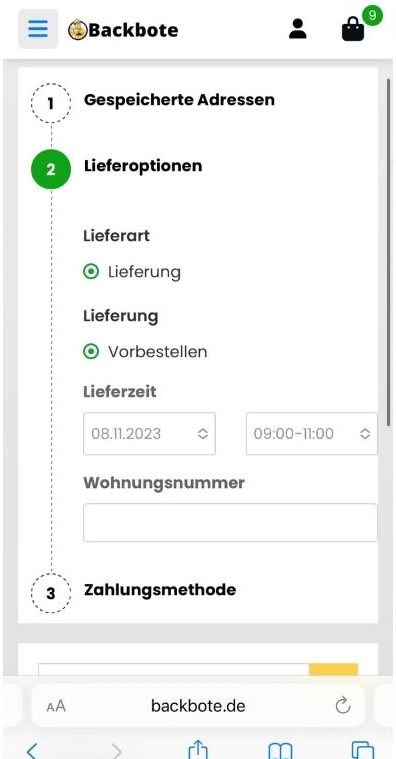The height and width of the screenshot is (759, 396).
Task: Select the Vorbestellen radio button
Action: click(x=91, y=351)
